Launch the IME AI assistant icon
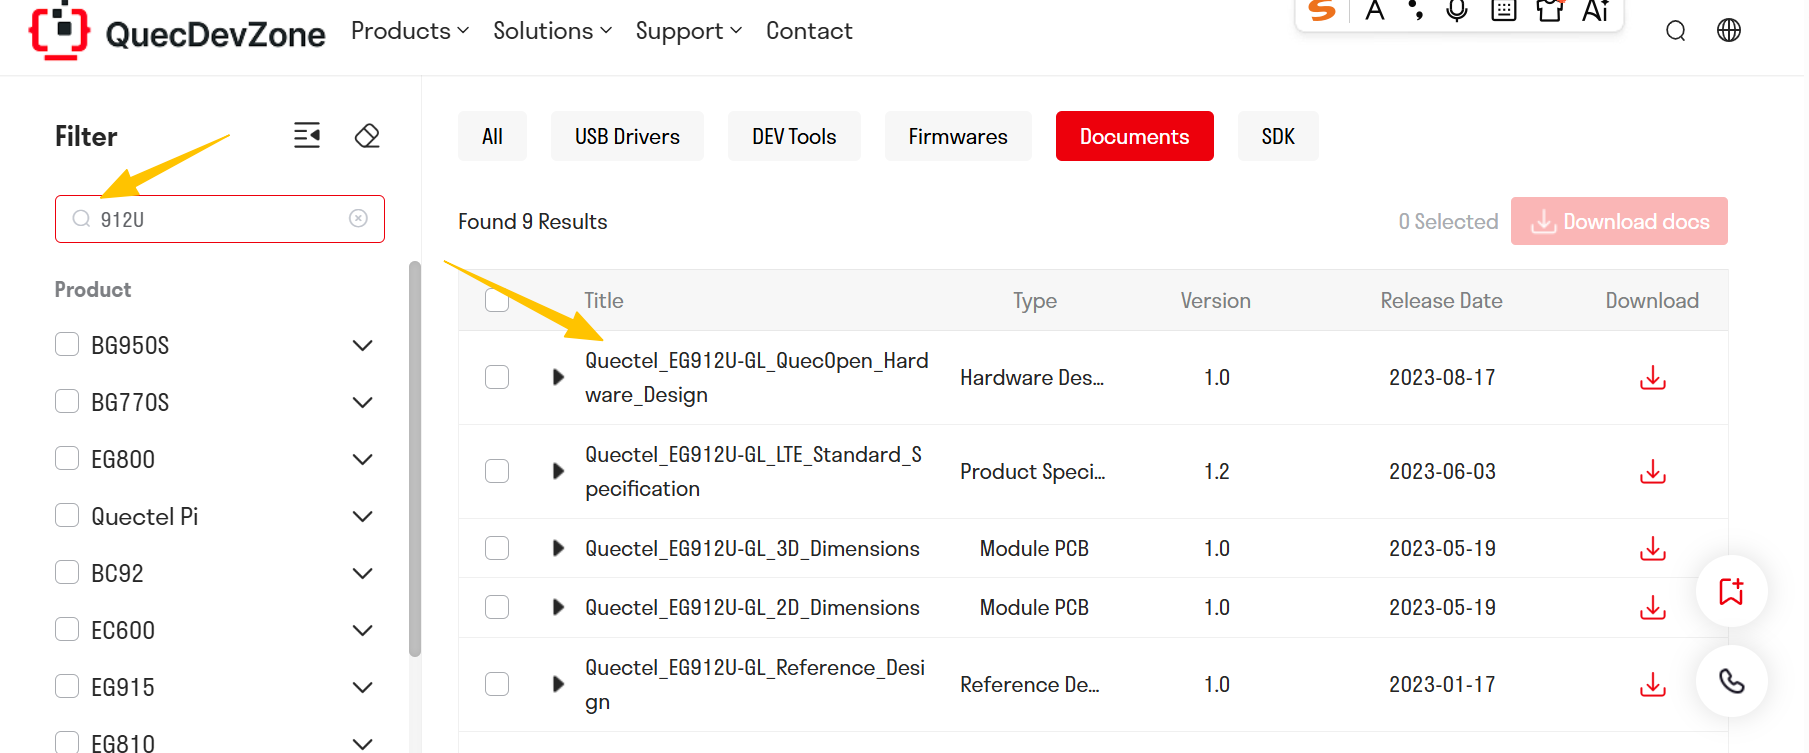 [x=1596, y=10]
